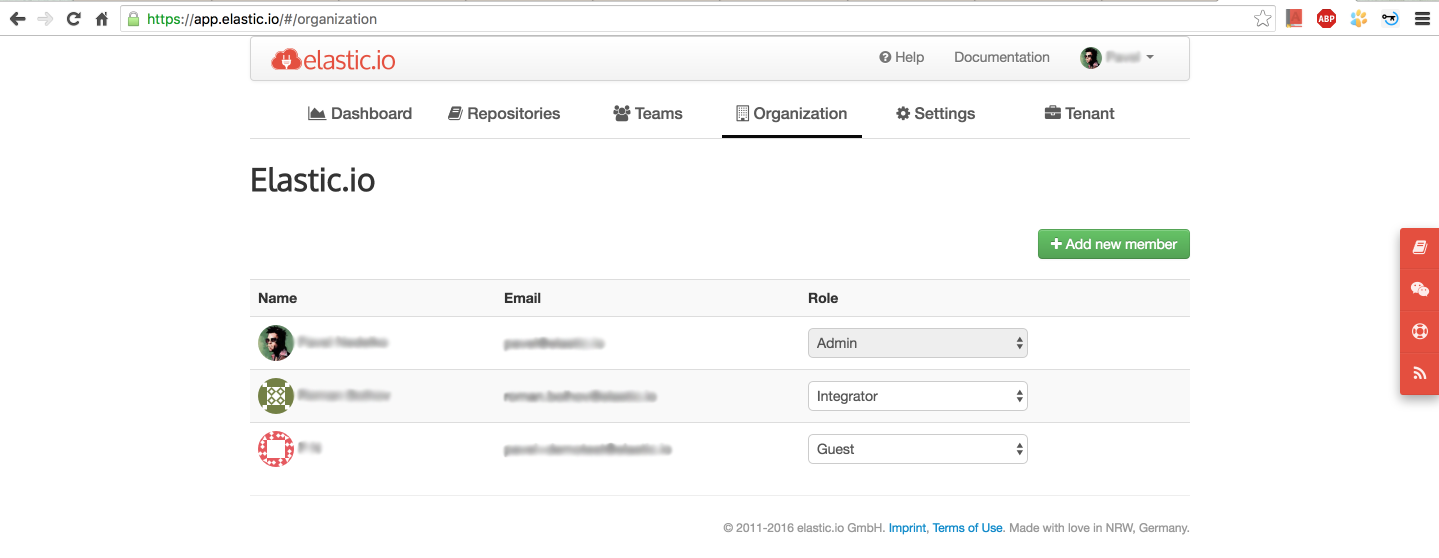The width and height of the screenshot is (1439, 558).
Task: Switch to Dashboard tab
Action: click(x=360, y=113)
